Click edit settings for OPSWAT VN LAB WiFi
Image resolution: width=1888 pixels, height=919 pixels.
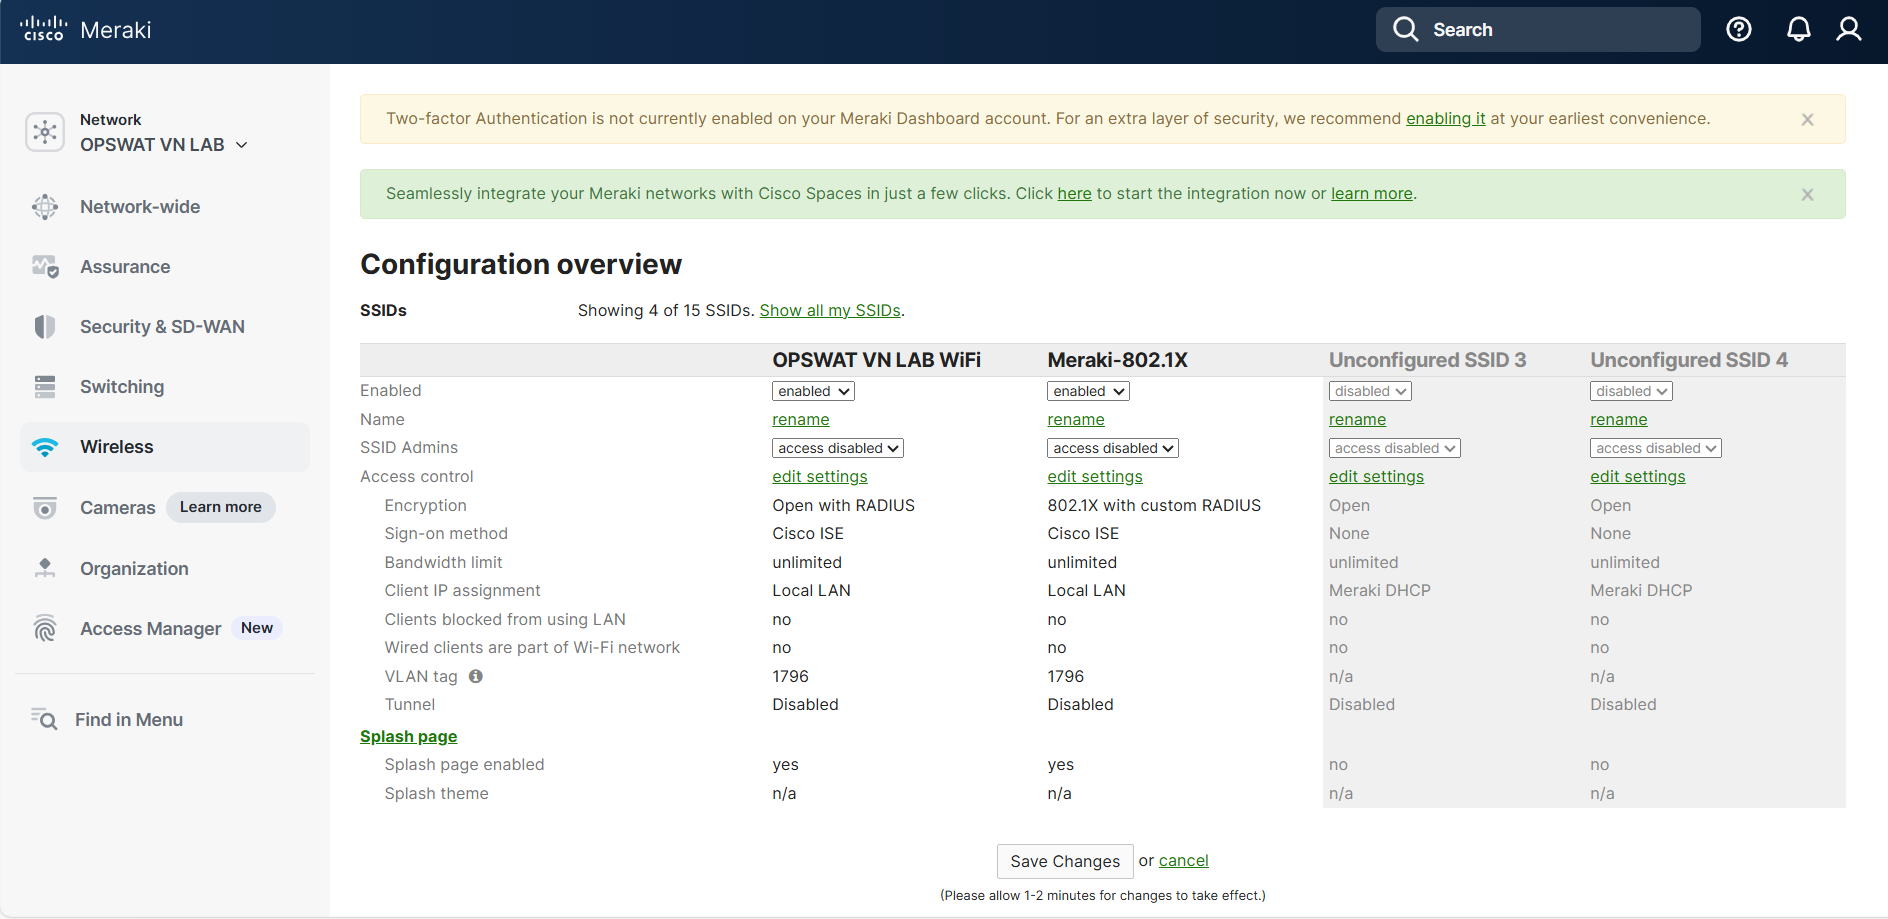point(820,477)
